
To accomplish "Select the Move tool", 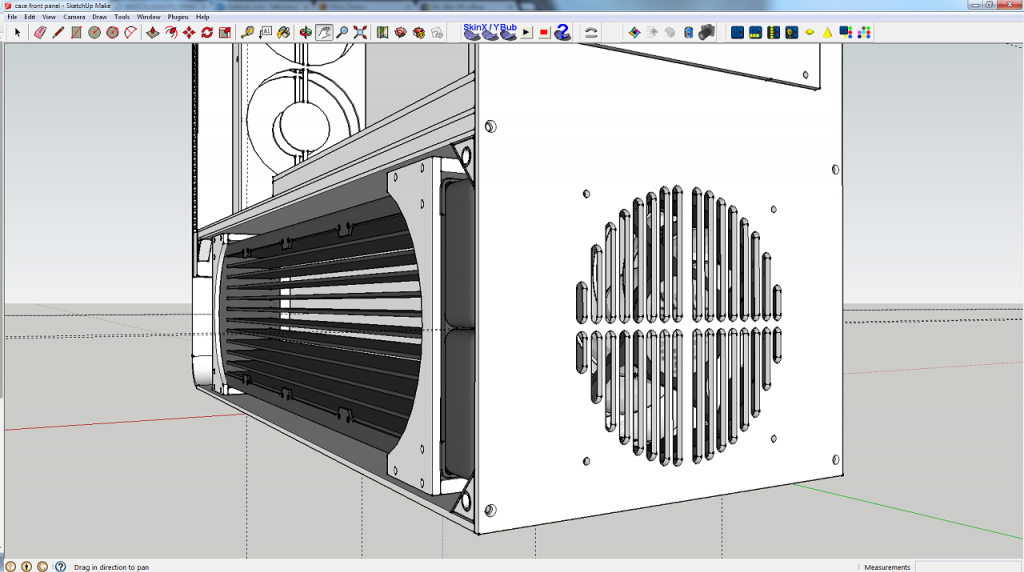I will [188, 32].
